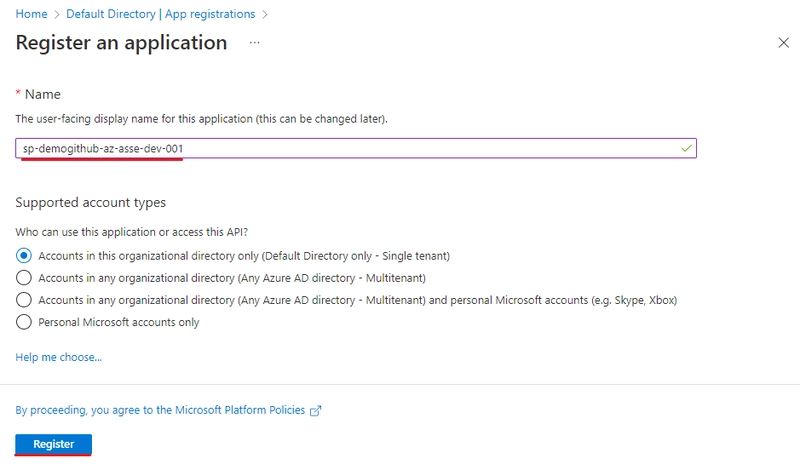Viewport: 800px width, 464px height.
Task: Select the single tenant radio button
Action: (x=23, y=255)
